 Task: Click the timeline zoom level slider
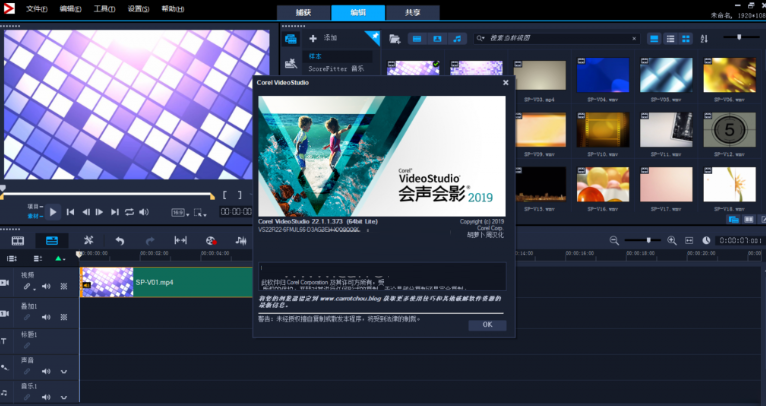642,240
